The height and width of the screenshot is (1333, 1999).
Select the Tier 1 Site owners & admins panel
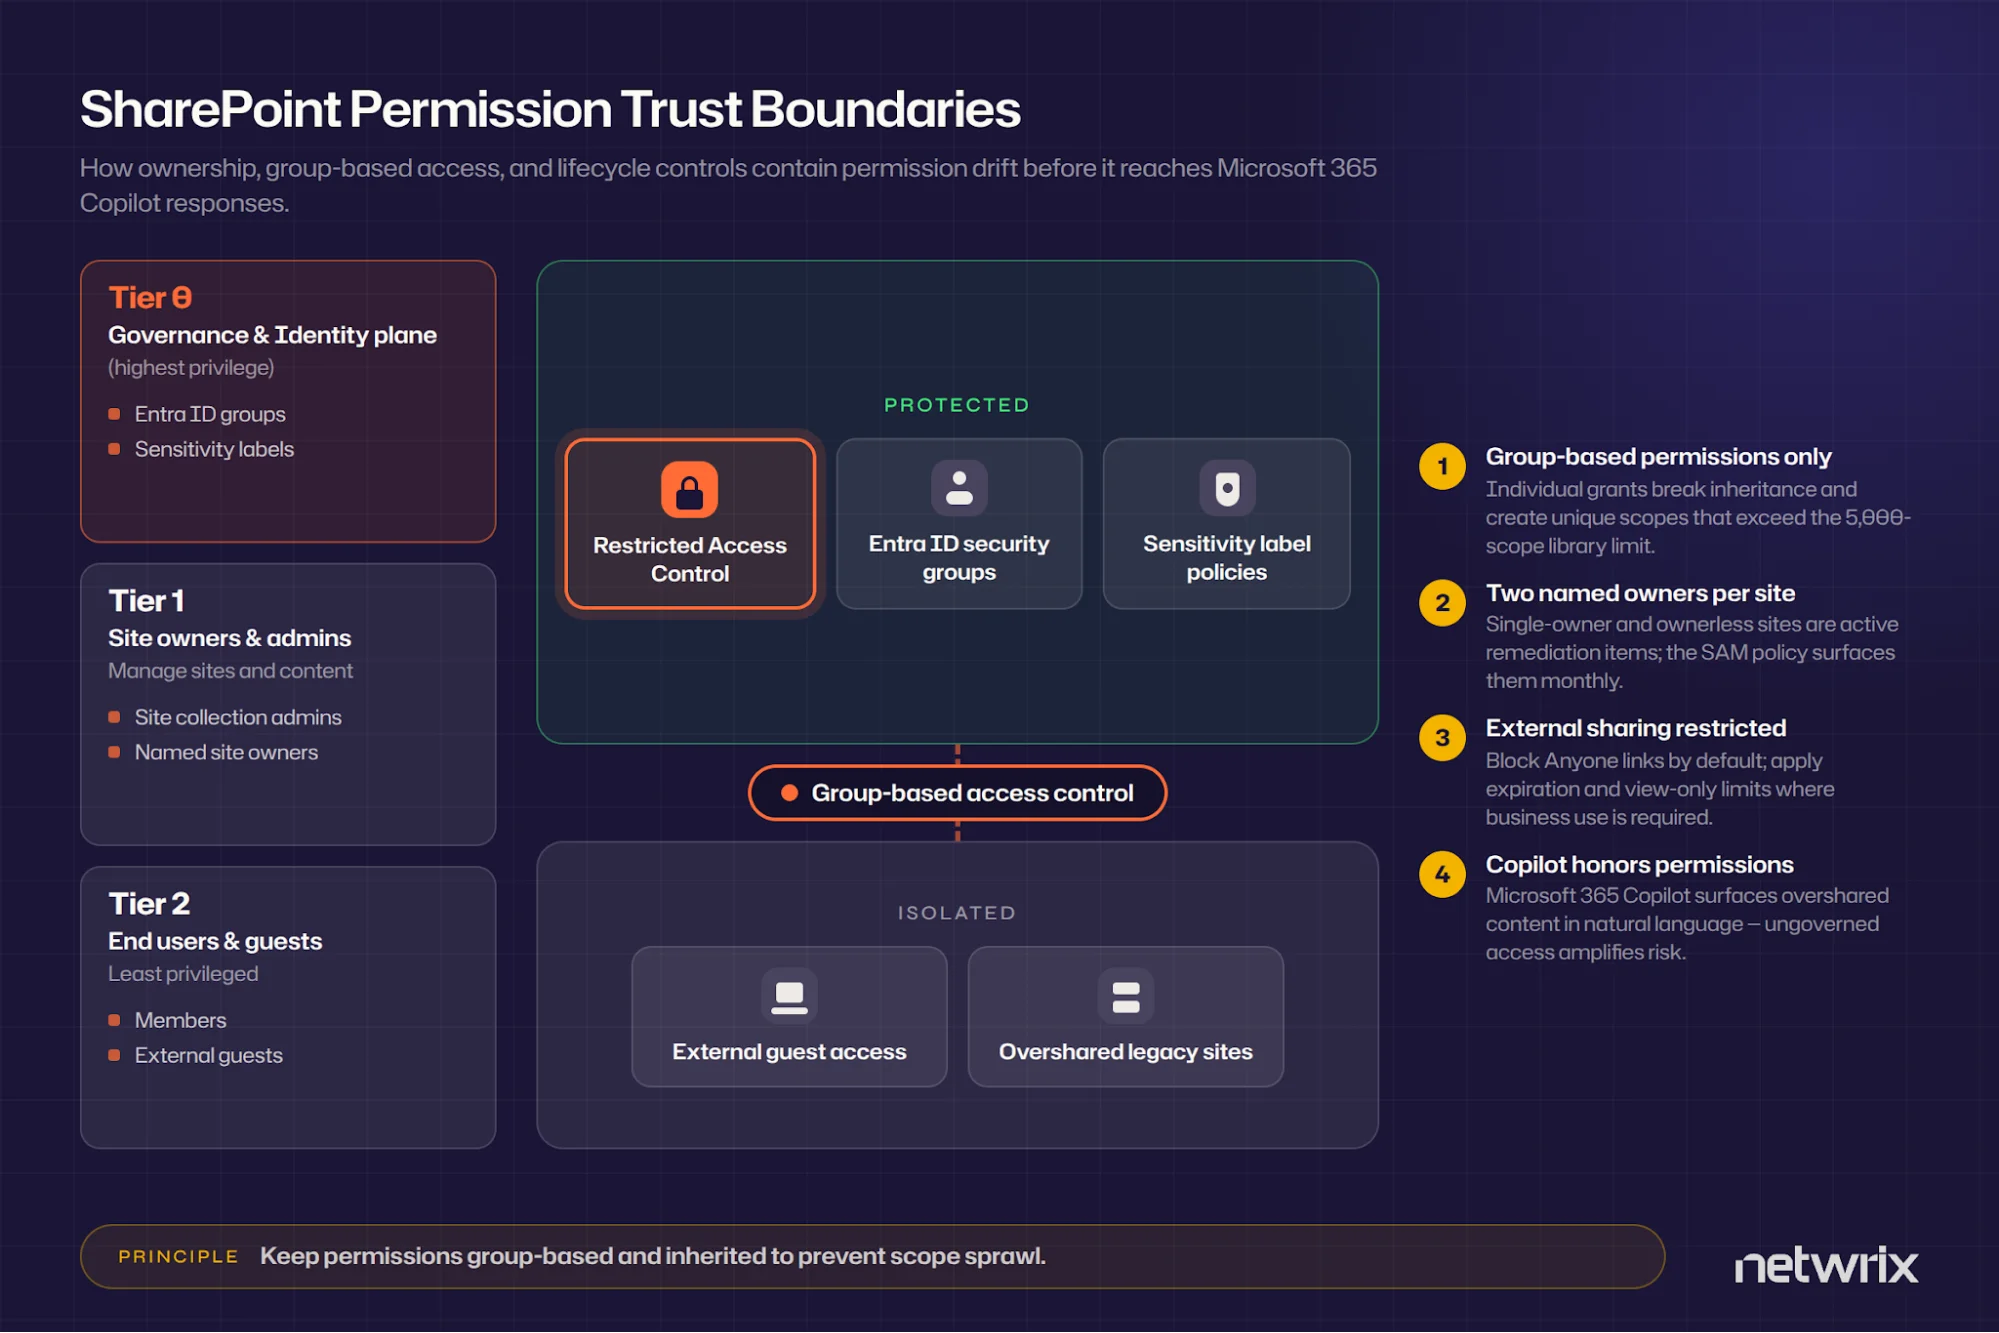click(288, 705)
